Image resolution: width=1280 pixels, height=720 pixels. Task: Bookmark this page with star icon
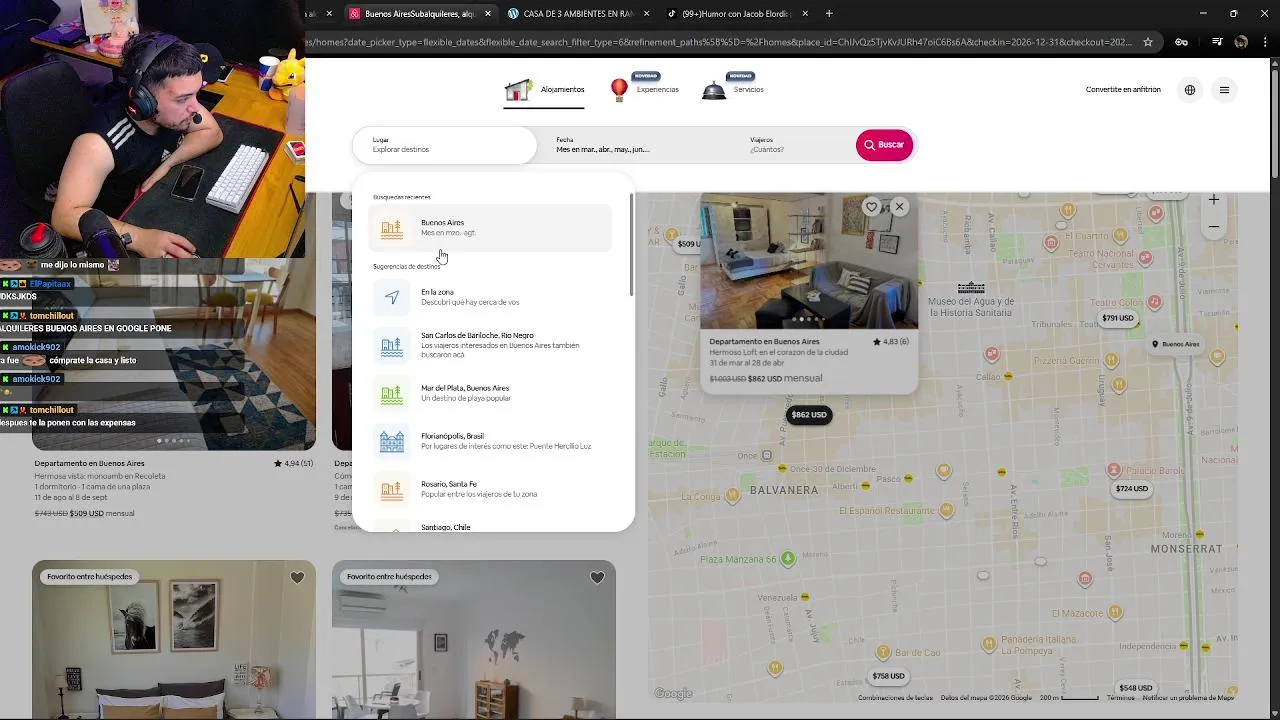(1148, 42)
